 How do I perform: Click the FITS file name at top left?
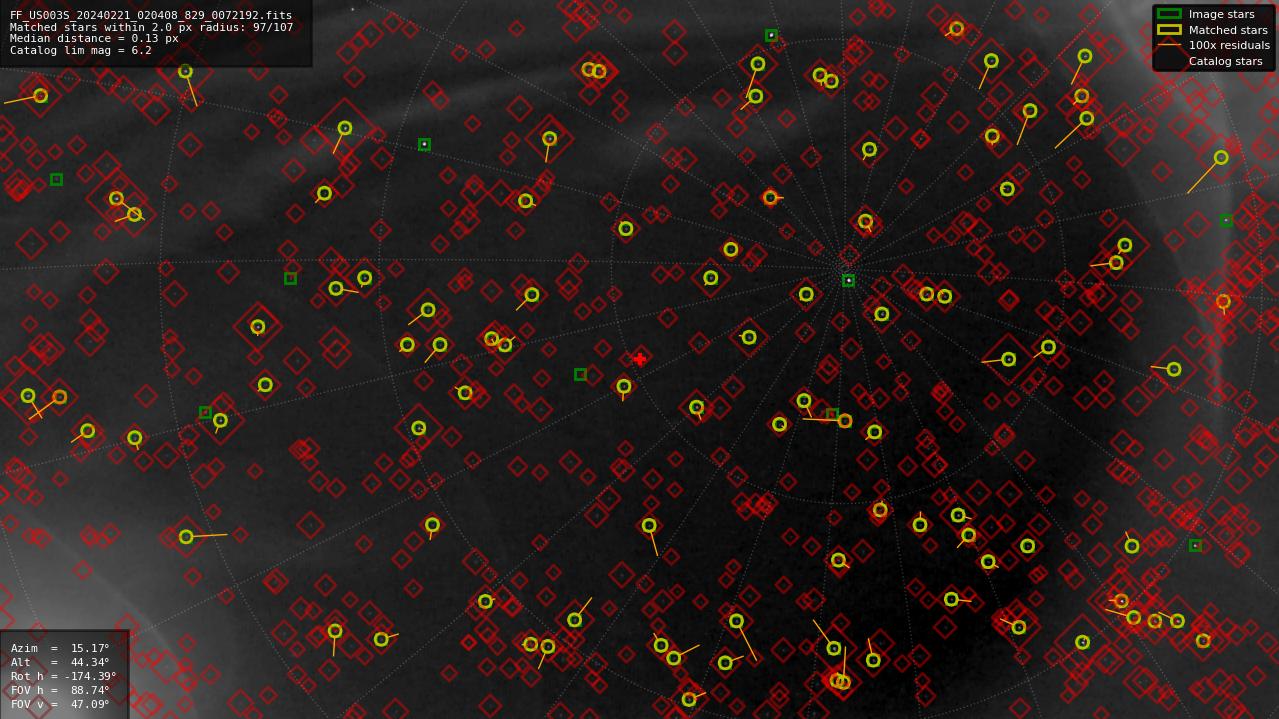coord(151,15)
